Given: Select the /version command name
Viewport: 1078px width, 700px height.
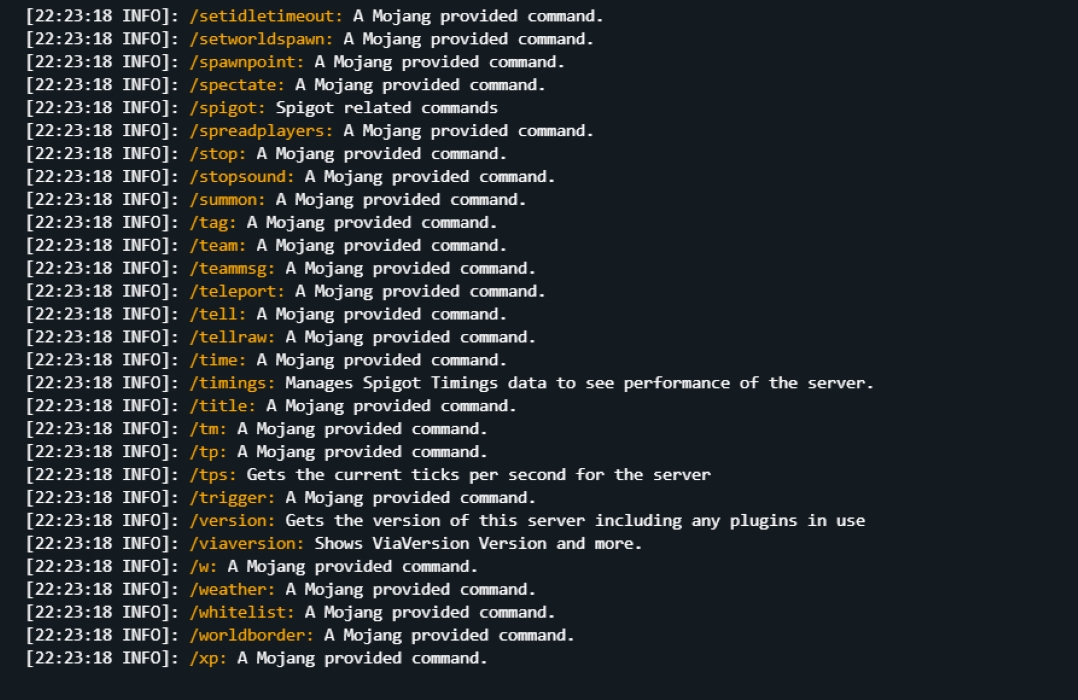Looking at the screenshot, I should point(231,521).
